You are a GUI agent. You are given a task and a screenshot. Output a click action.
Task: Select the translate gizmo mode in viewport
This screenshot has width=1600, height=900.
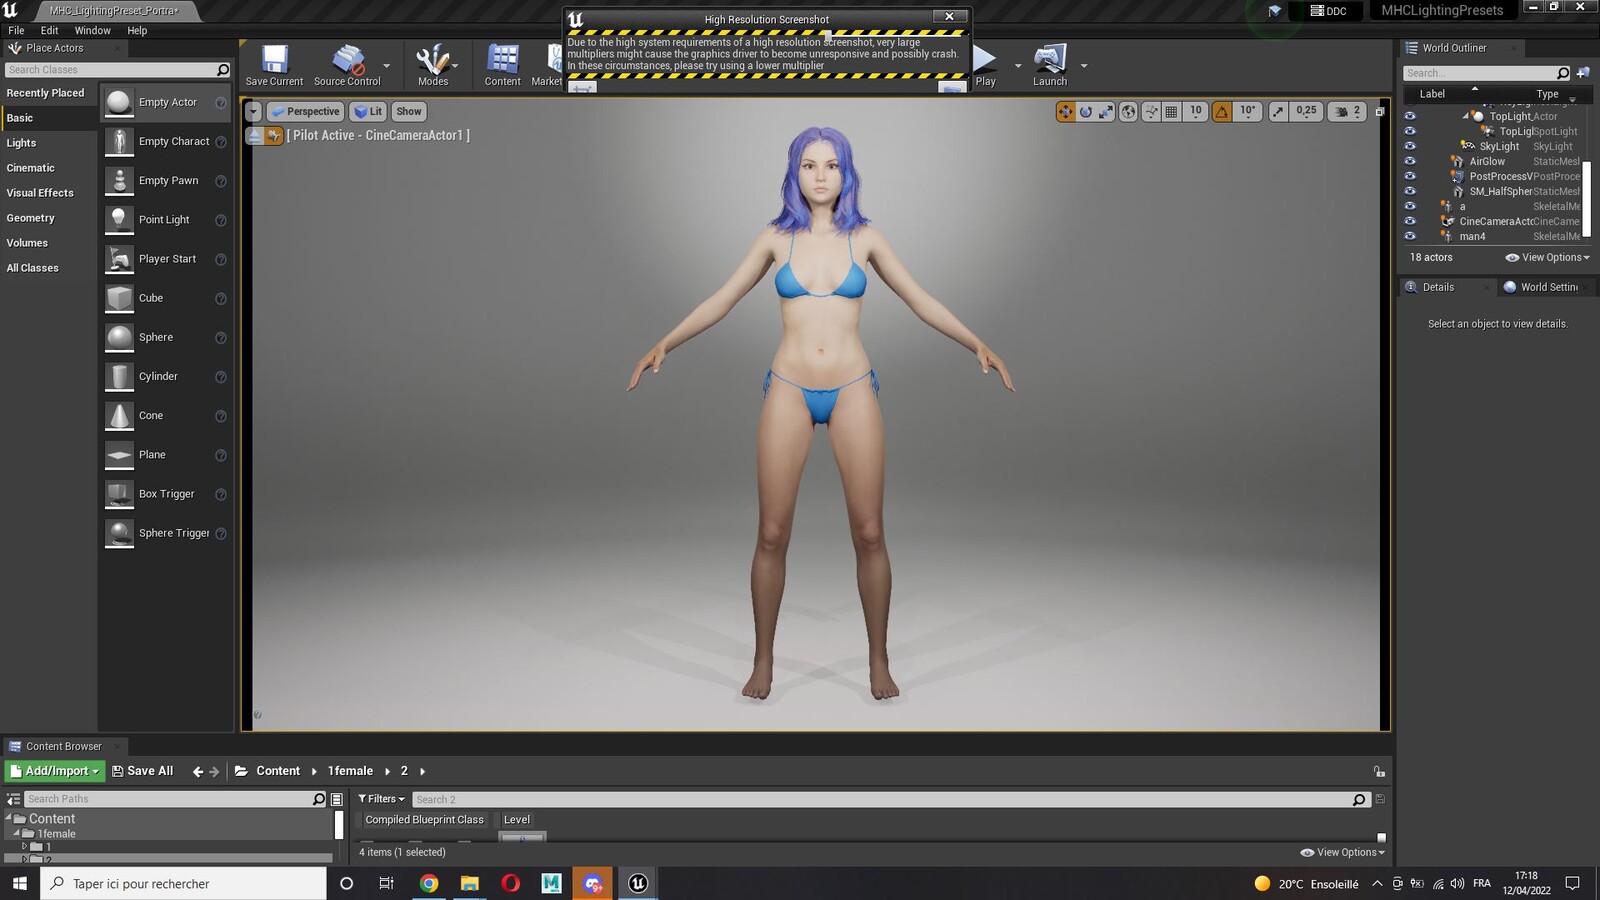(x=1065, y=112)
